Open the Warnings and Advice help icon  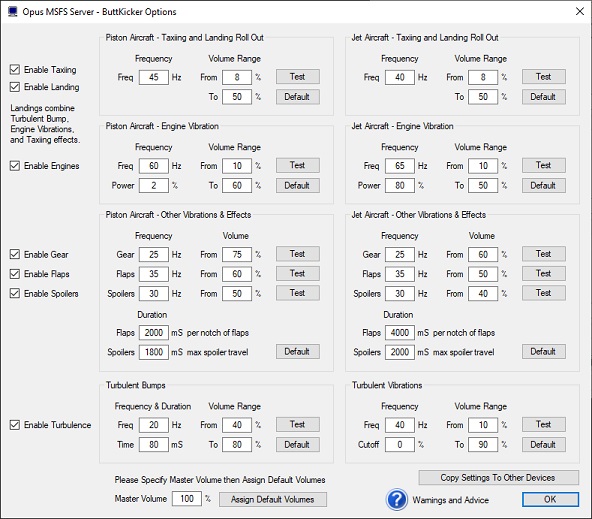click(x=396, y=499)
